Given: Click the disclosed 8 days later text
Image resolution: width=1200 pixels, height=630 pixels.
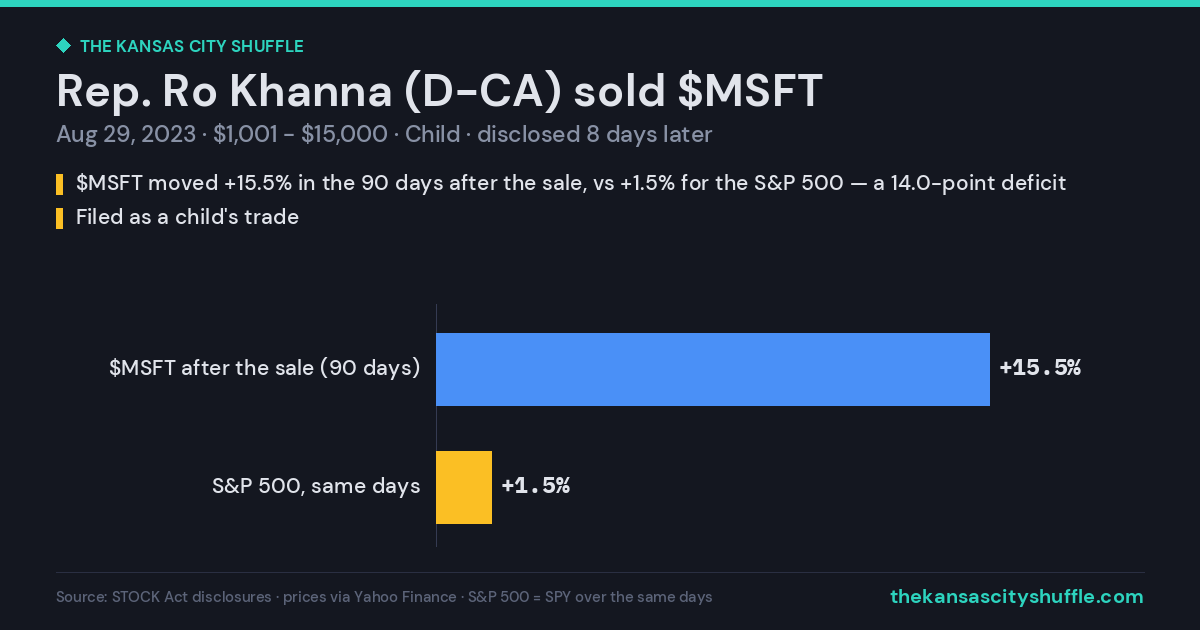Looking at the screenshot, I should point(594,135).
